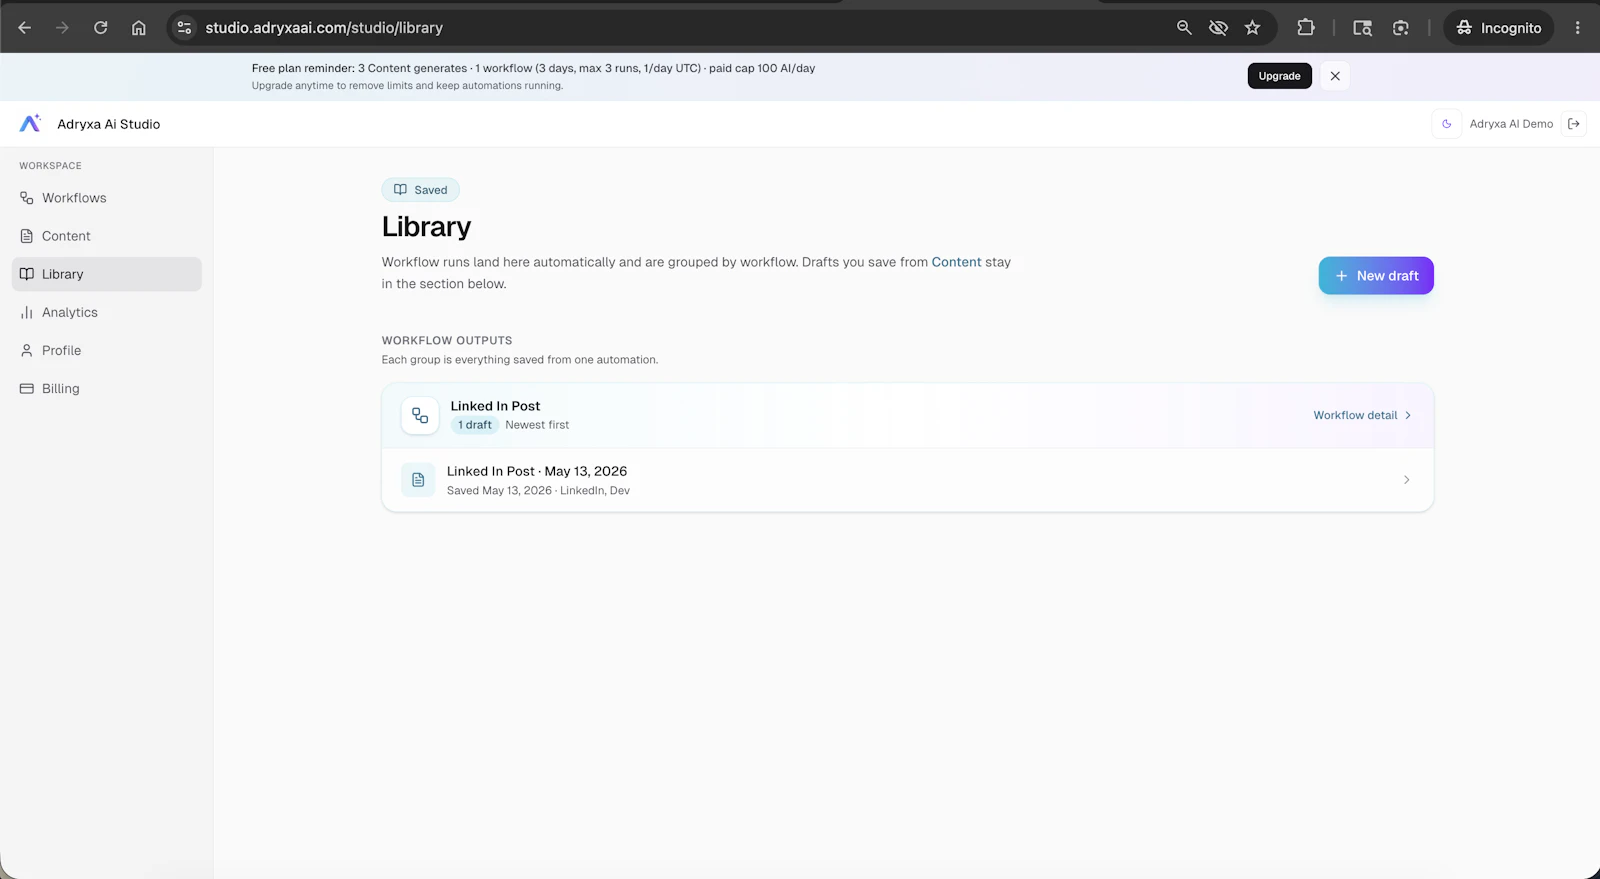Click the Saved badge above Library
The height and width of the screenshot is (879, 1600).
tap(421, 190)
